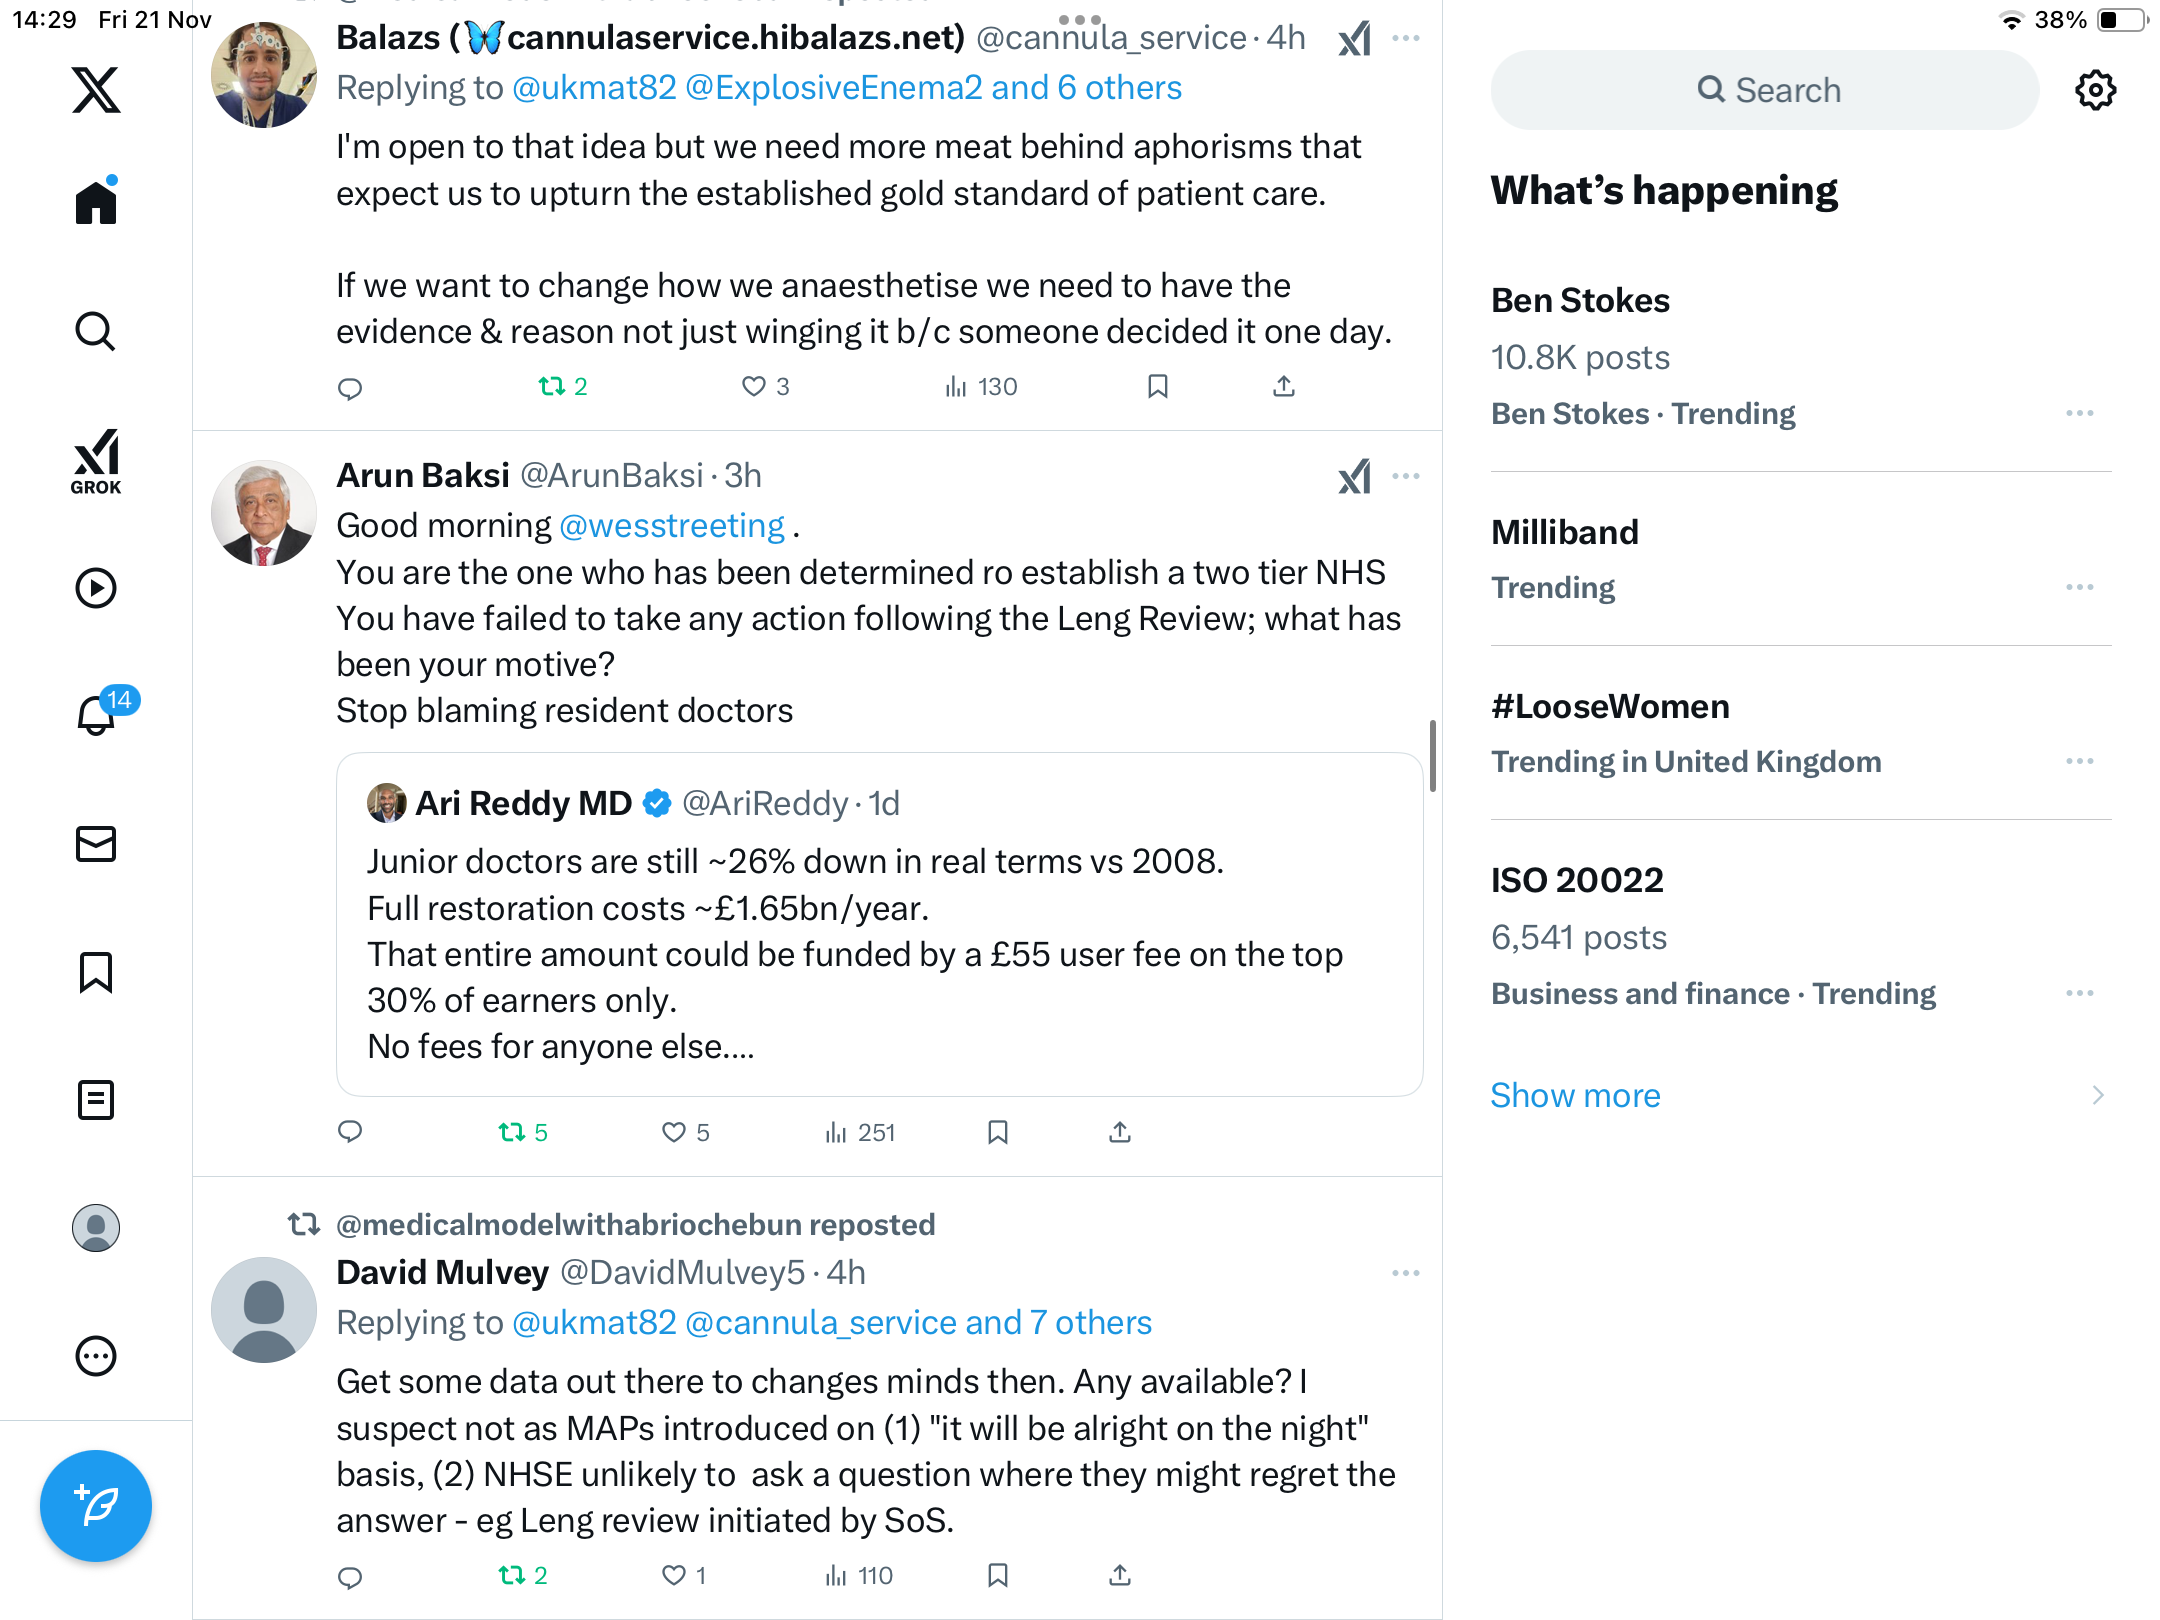Like Arun Baksi's post
2160x1620 pixels.
tap(674, 1132)
